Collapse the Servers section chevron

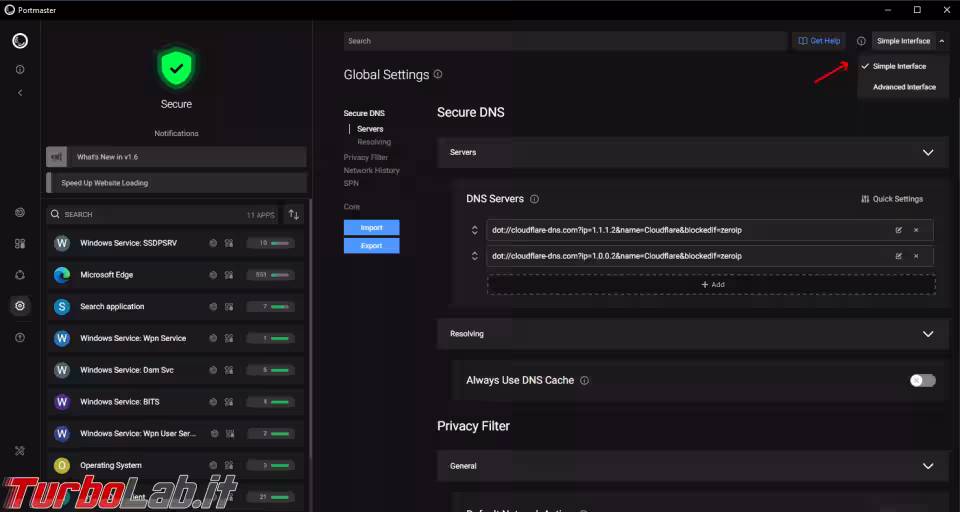(928, 152)
